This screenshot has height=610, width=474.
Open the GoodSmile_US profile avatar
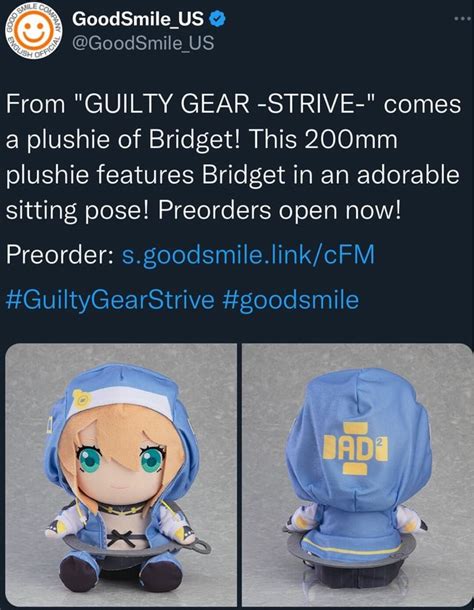(33, 31)
